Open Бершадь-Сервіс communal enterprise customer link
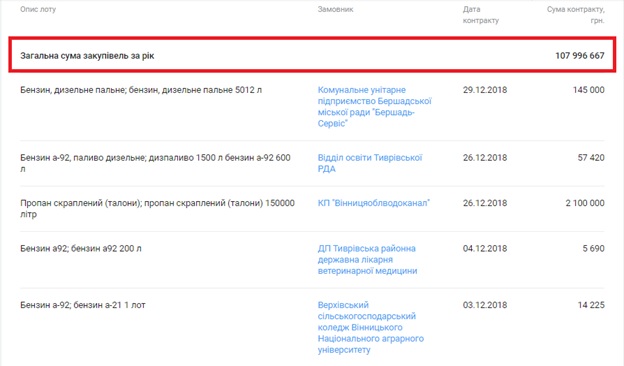Viewport: 624px width, 366px height. [374, 107]
